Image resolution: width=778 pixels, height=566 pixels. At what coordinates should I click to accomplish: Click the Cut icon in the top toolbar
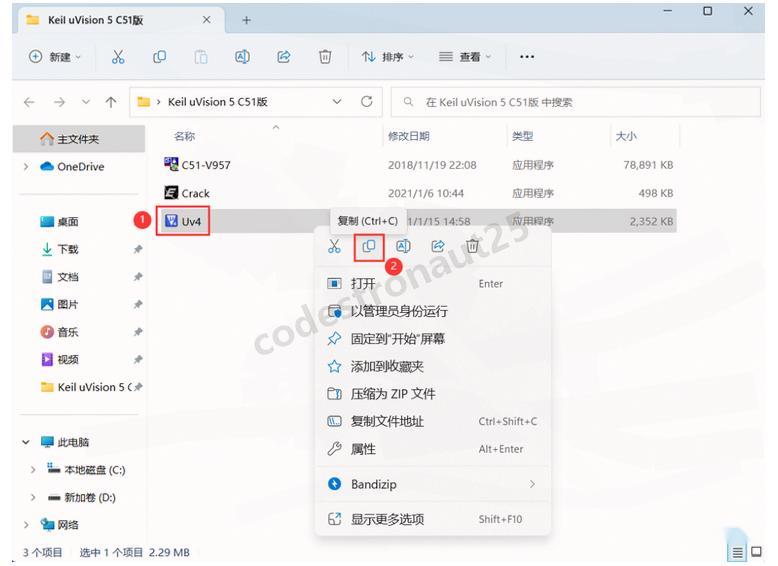click(118, 57)
